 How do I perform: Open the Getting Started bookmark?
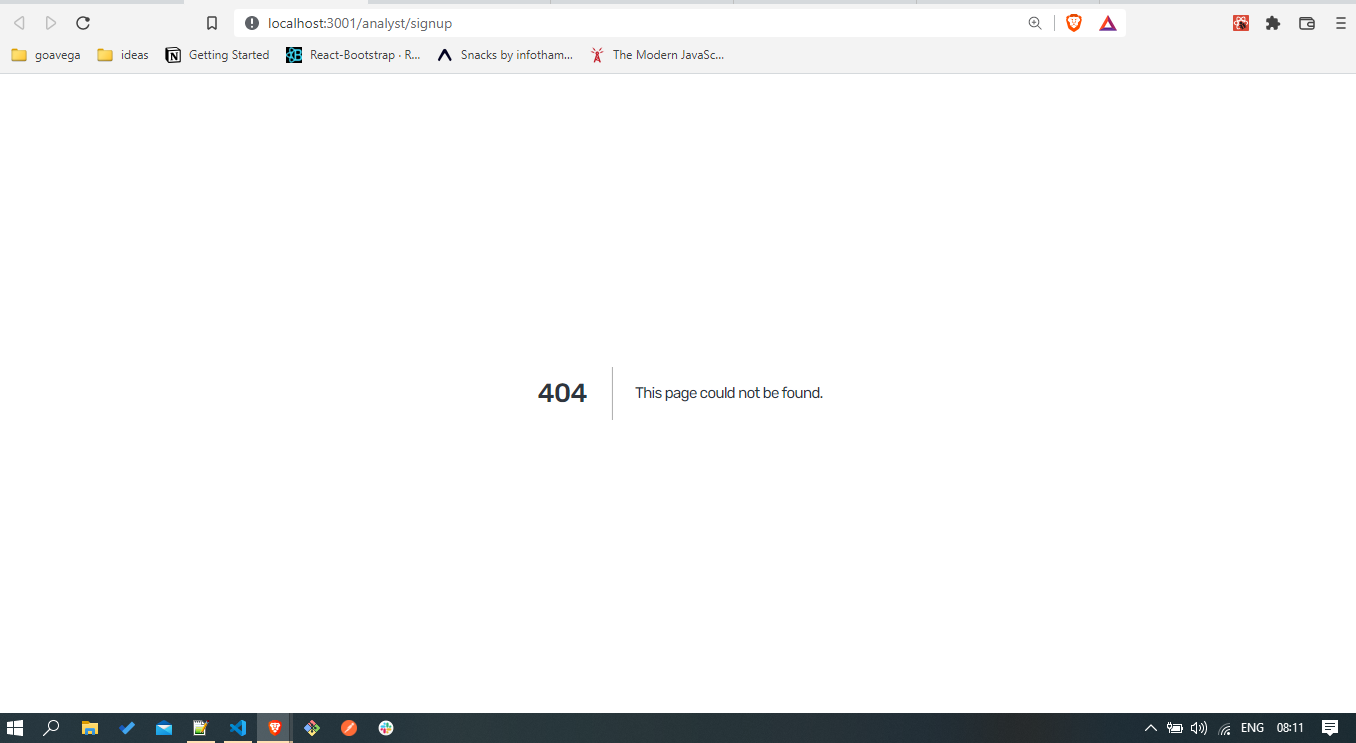click(x=217, y=55)
